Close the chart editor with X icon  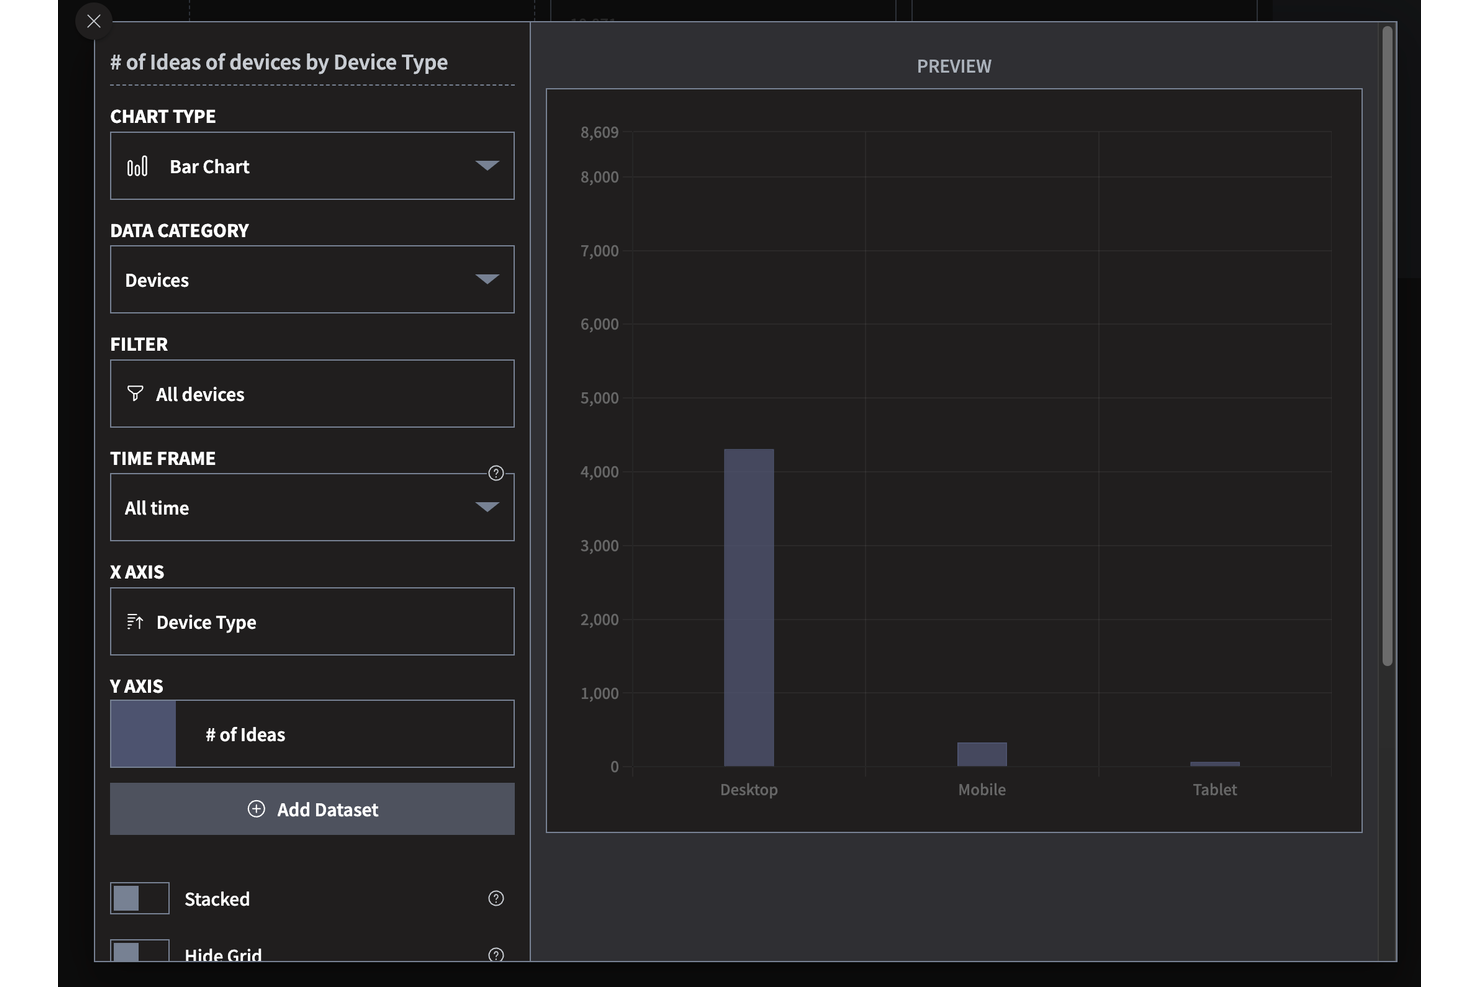pyautogui.click(x=93, y=21)
